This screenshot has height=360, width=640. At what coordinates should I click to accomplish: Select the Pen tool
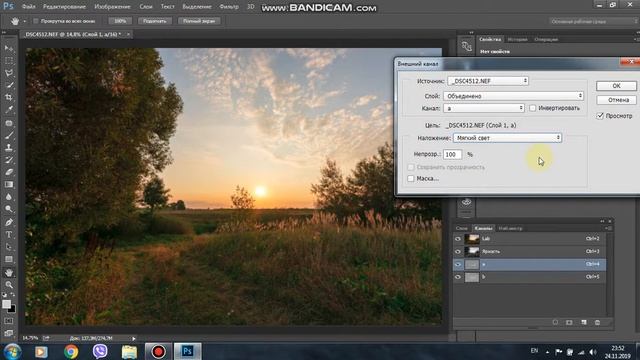pos(9,222)
